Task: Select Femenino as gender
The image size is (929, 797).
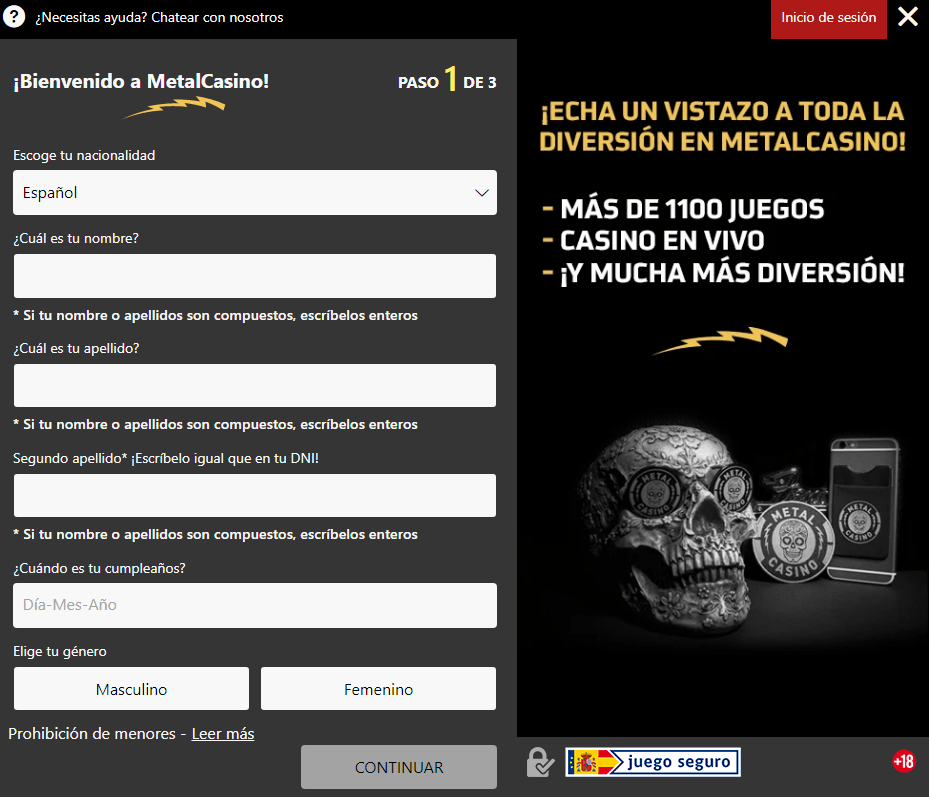Action: point(378,689)
